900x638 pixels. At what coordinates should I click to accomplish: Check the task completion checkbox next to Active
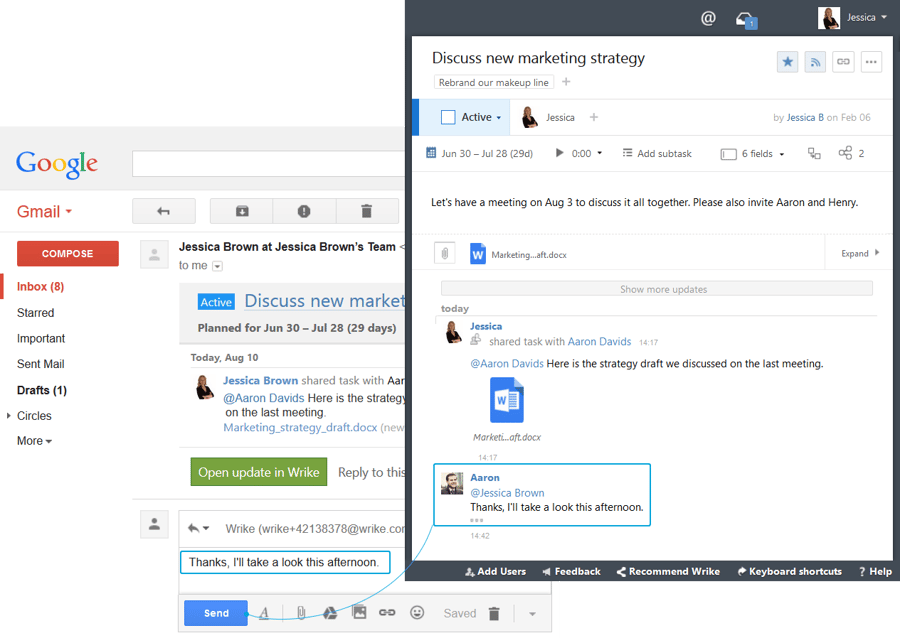coord(448,117)
